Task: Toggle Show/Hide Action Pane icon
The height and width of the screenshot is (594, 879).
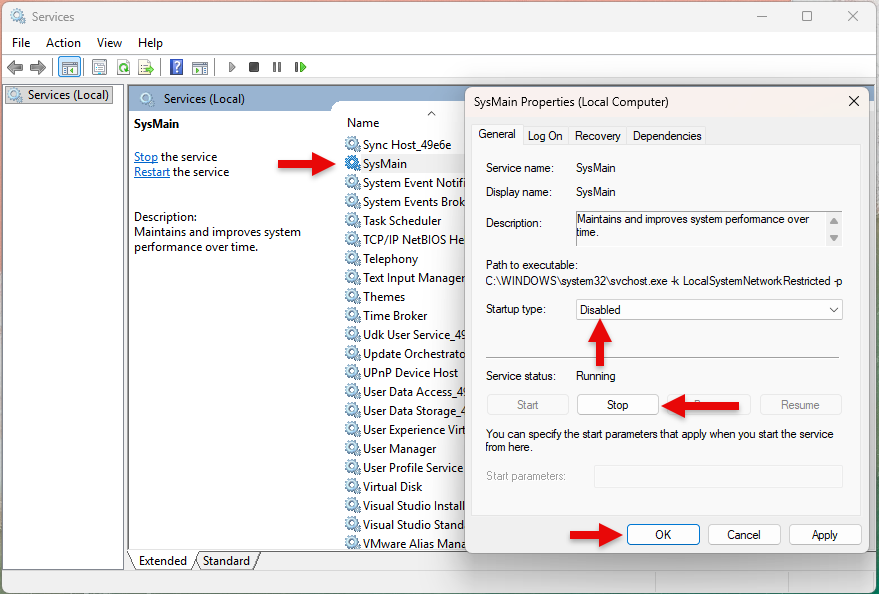Action: pyautogui.click(x=200, y=68)
